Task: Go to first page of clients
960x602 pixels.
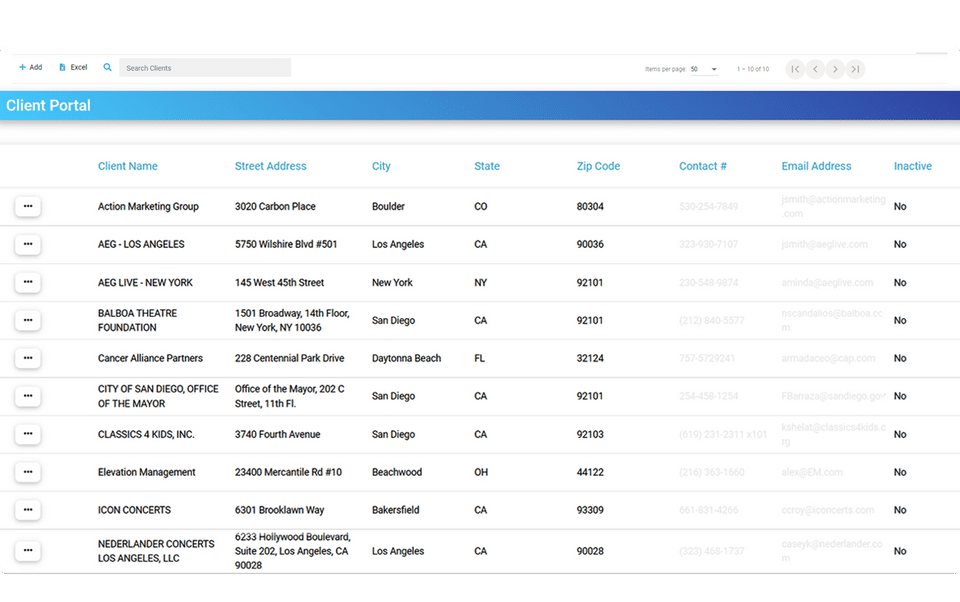Action: click(795, 69)
